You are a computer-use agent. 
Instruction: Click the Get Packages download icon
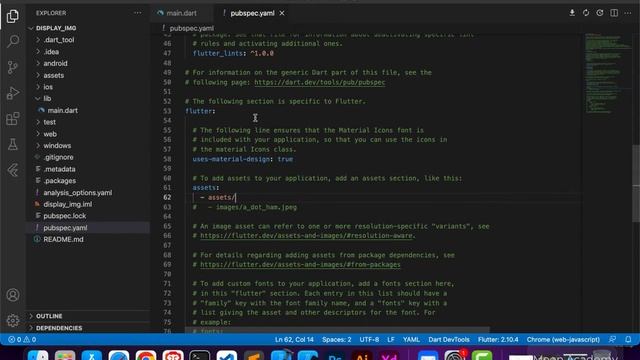[572, 13]
